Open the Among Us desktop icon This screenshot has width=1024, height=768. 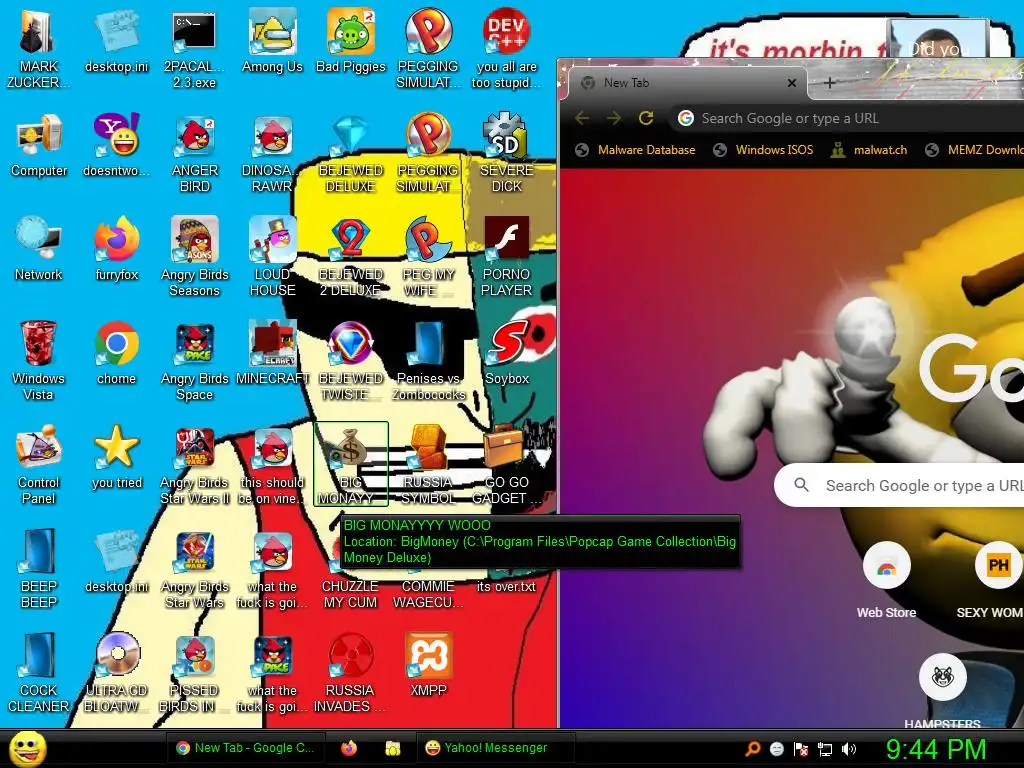[x=272, y=42]
